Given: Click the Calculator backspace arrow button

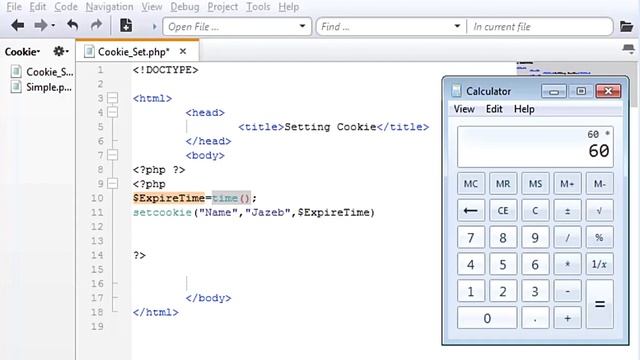Looking at the screenshot, I should coord(471,211).
